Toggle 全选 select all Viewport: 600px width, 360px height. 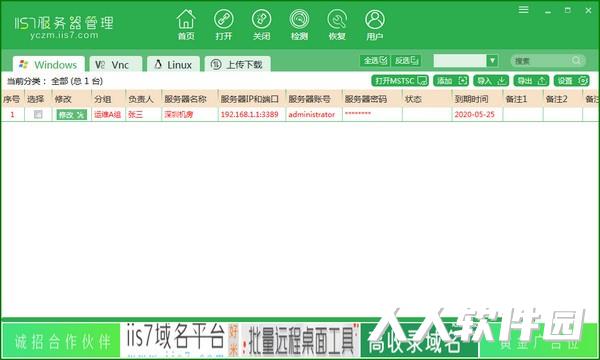pos(375,60)
